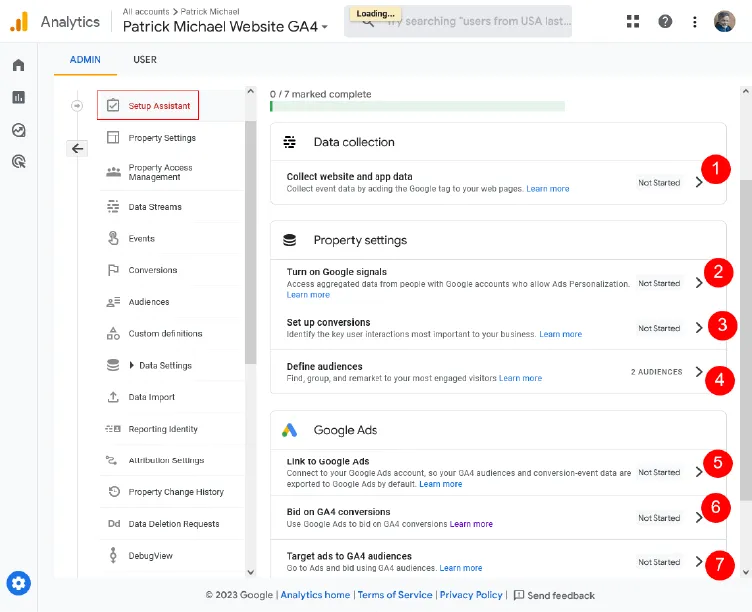Open the three-dot more options menu
This screenshot has width=752, height=612.
click(x=695, y=22)
